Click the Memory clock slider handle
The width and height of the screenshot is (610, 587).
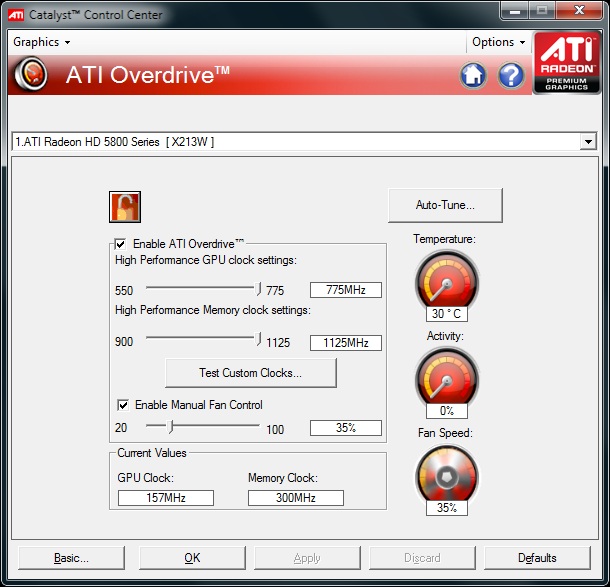[x=258, y=339]
